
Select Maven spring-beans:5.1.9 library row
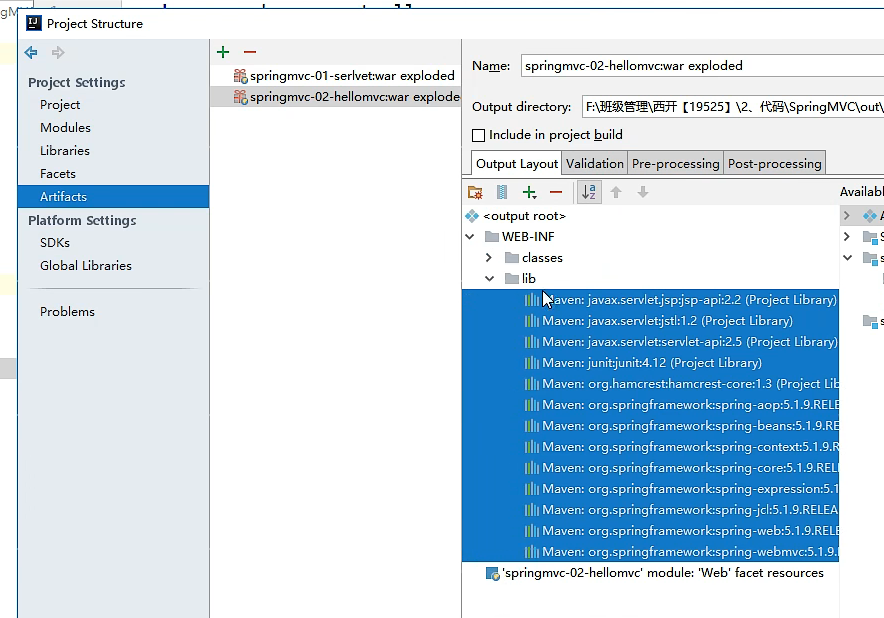tap(651, 426)
